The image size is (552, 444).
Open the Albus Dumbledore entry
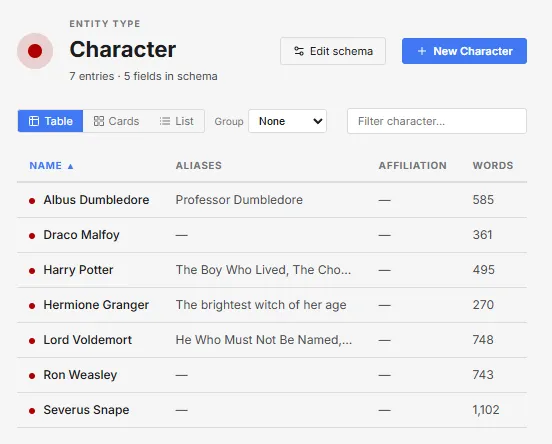pos(96,200)
